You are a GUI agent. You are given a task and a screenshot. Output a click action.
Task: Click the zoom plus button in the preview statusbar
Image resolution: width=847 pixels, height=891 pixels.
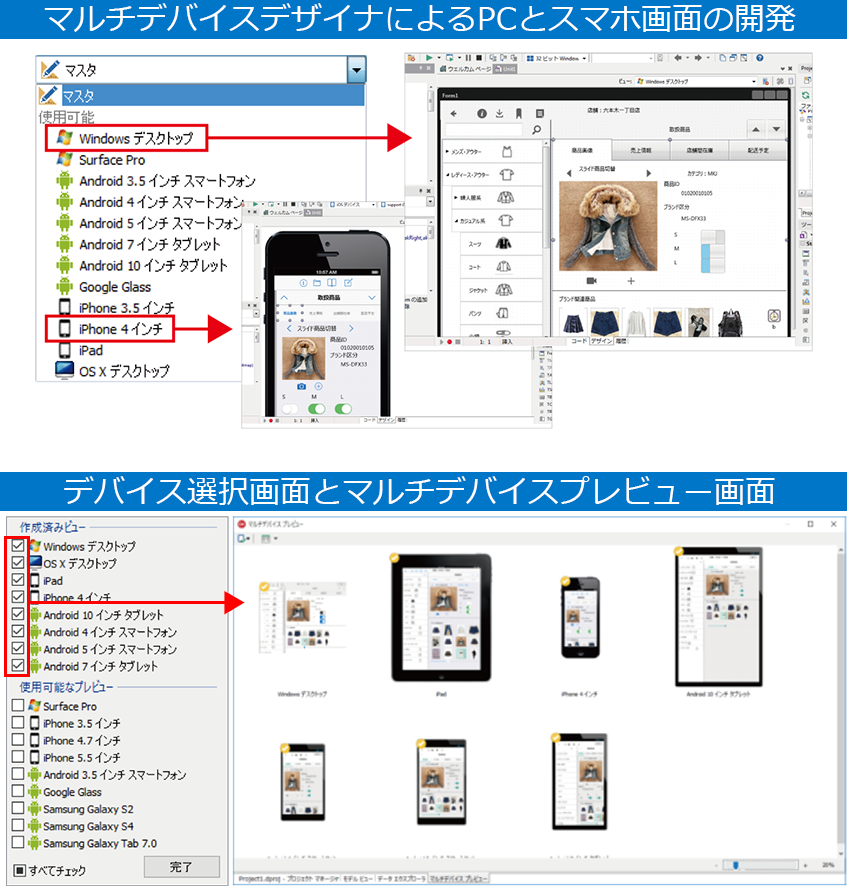pos(805,866)
